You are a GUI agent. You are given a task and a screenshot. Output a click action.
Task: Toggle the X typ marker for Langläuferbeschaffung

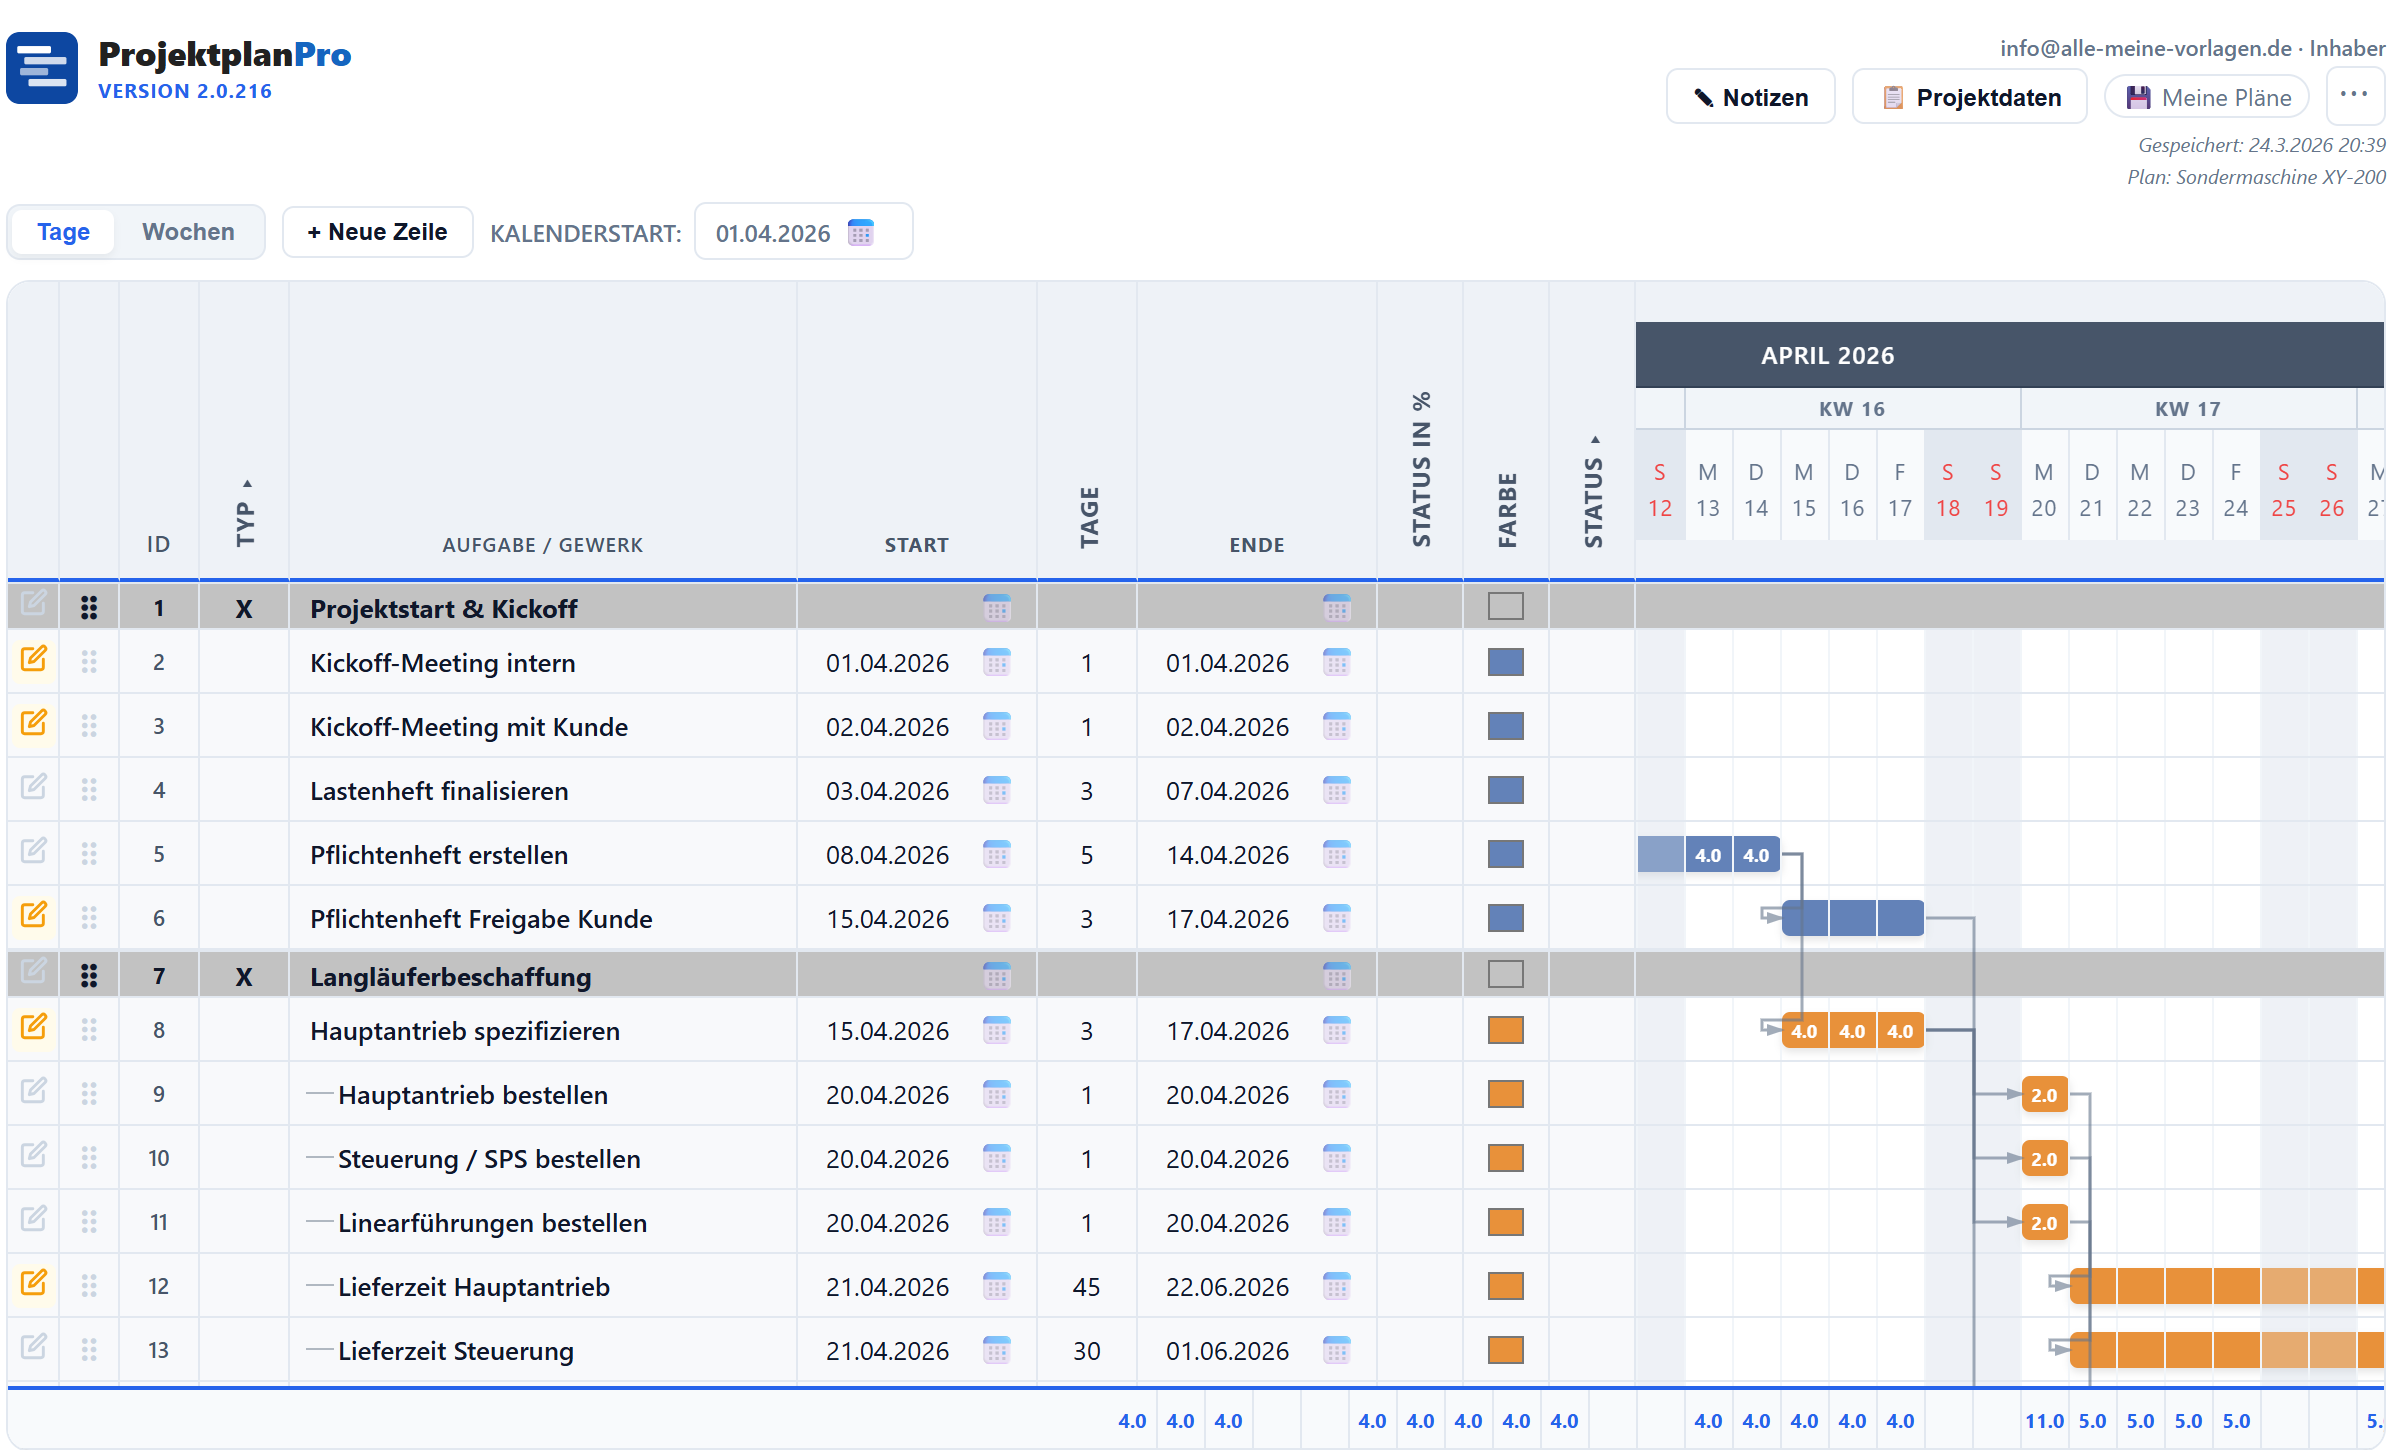click(x=243, y=976)
